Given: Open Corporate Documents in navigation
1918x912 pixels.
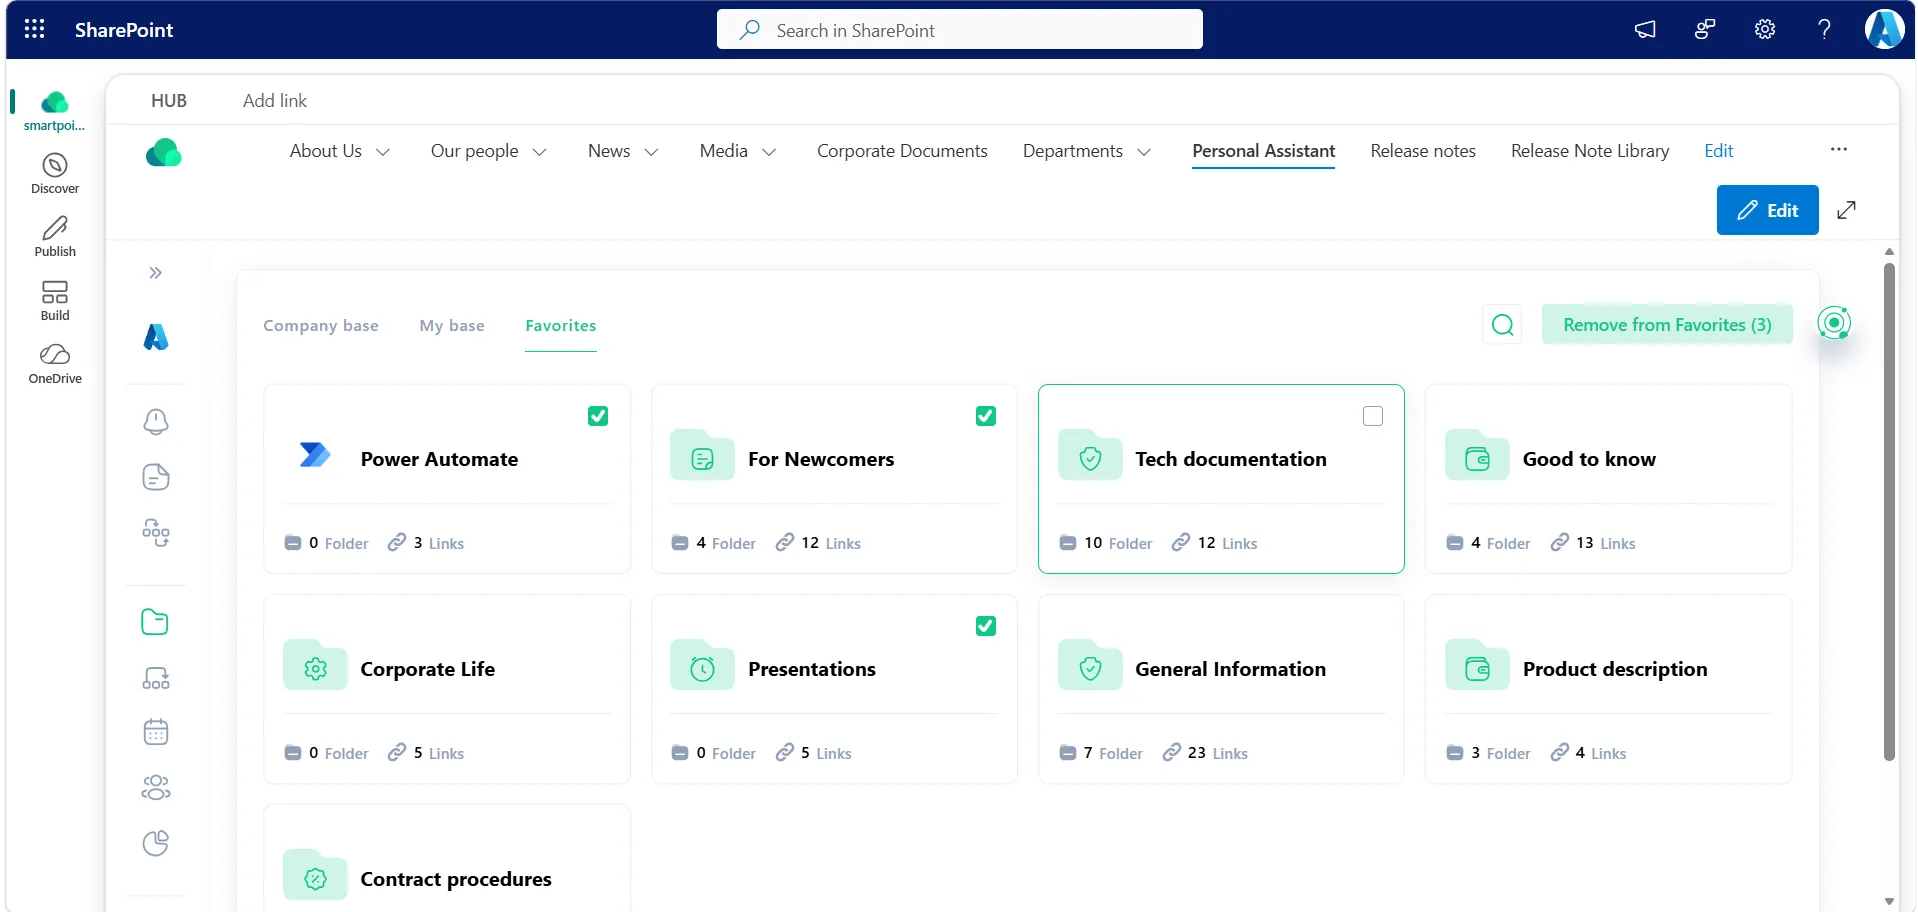Looking at the screenshot, I should point(902,151).
